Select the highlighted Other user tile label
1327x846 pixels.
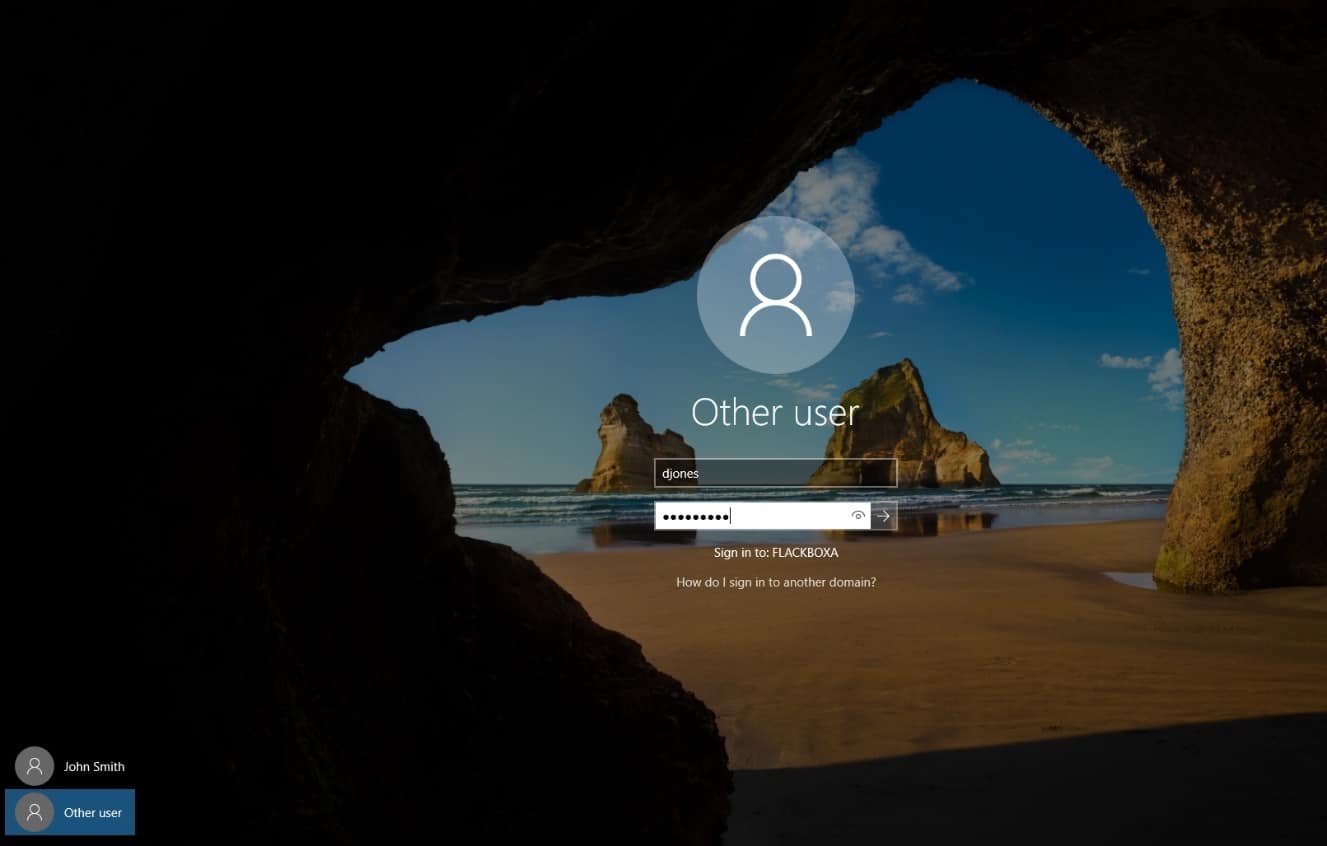click(x=93, y=813)
